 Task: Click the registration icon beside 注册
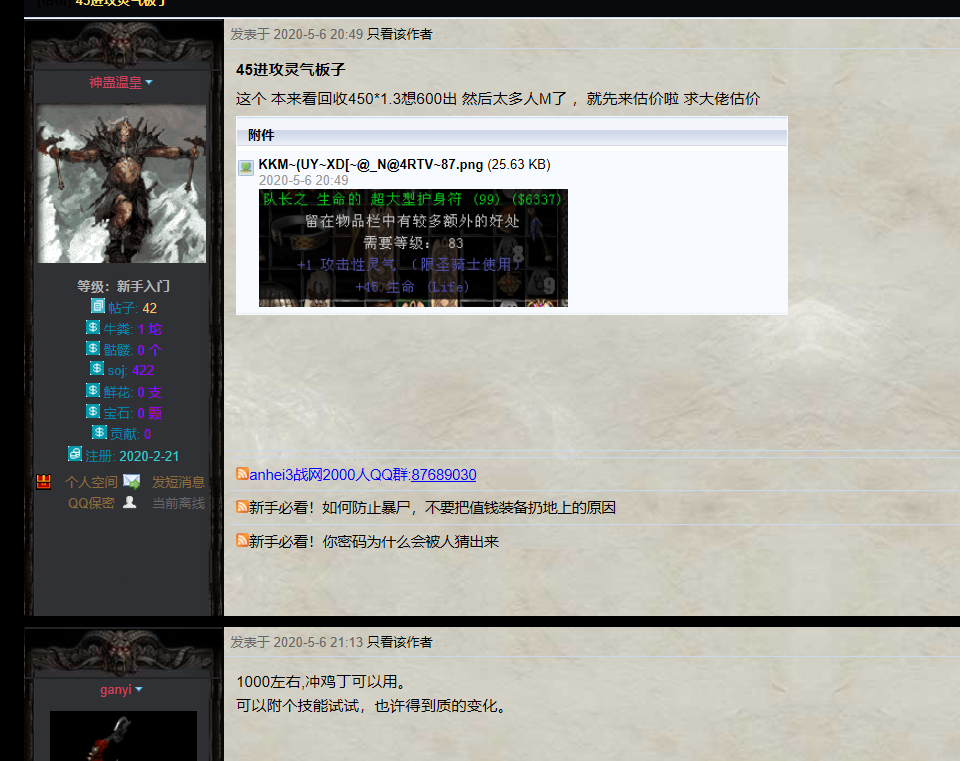point(75,454)
